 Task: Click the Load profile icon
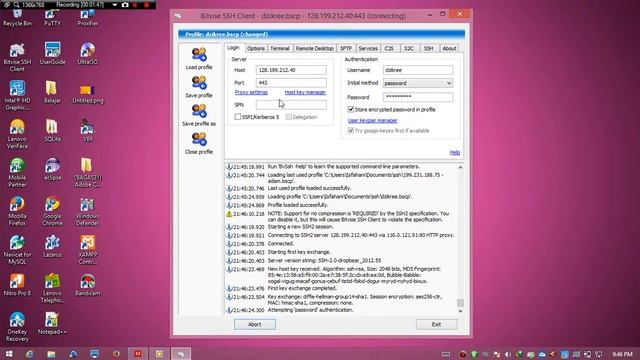coord(199,54)
